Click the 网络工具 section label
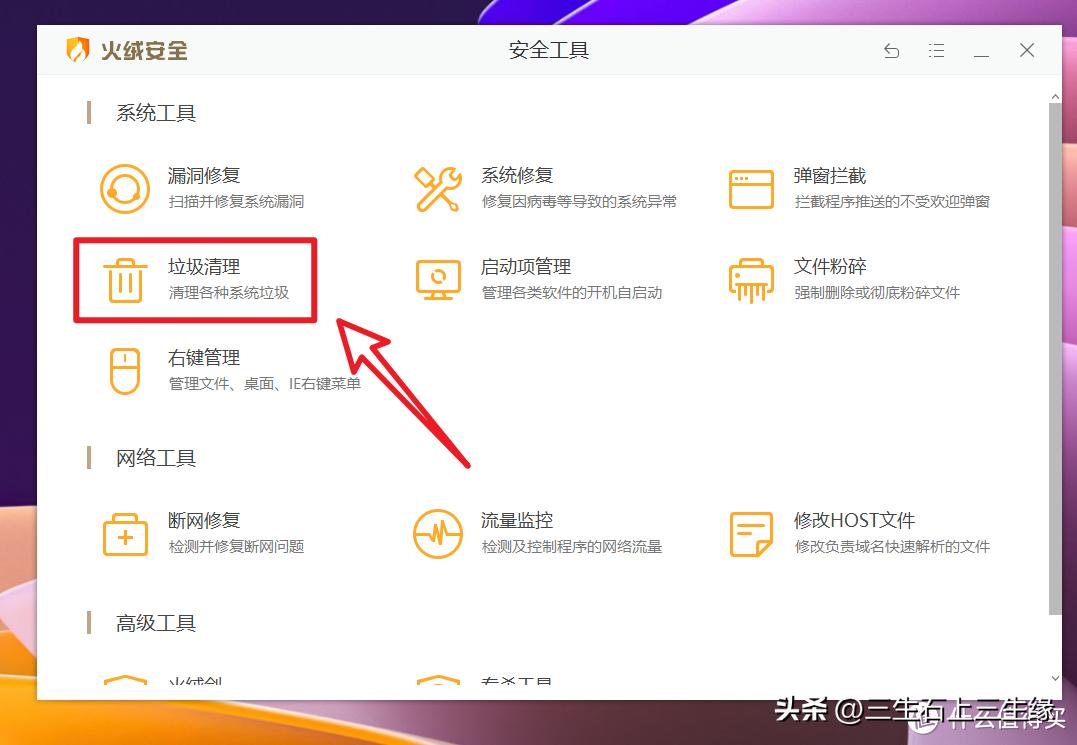The image size is (1077, 745). point(154,458)
